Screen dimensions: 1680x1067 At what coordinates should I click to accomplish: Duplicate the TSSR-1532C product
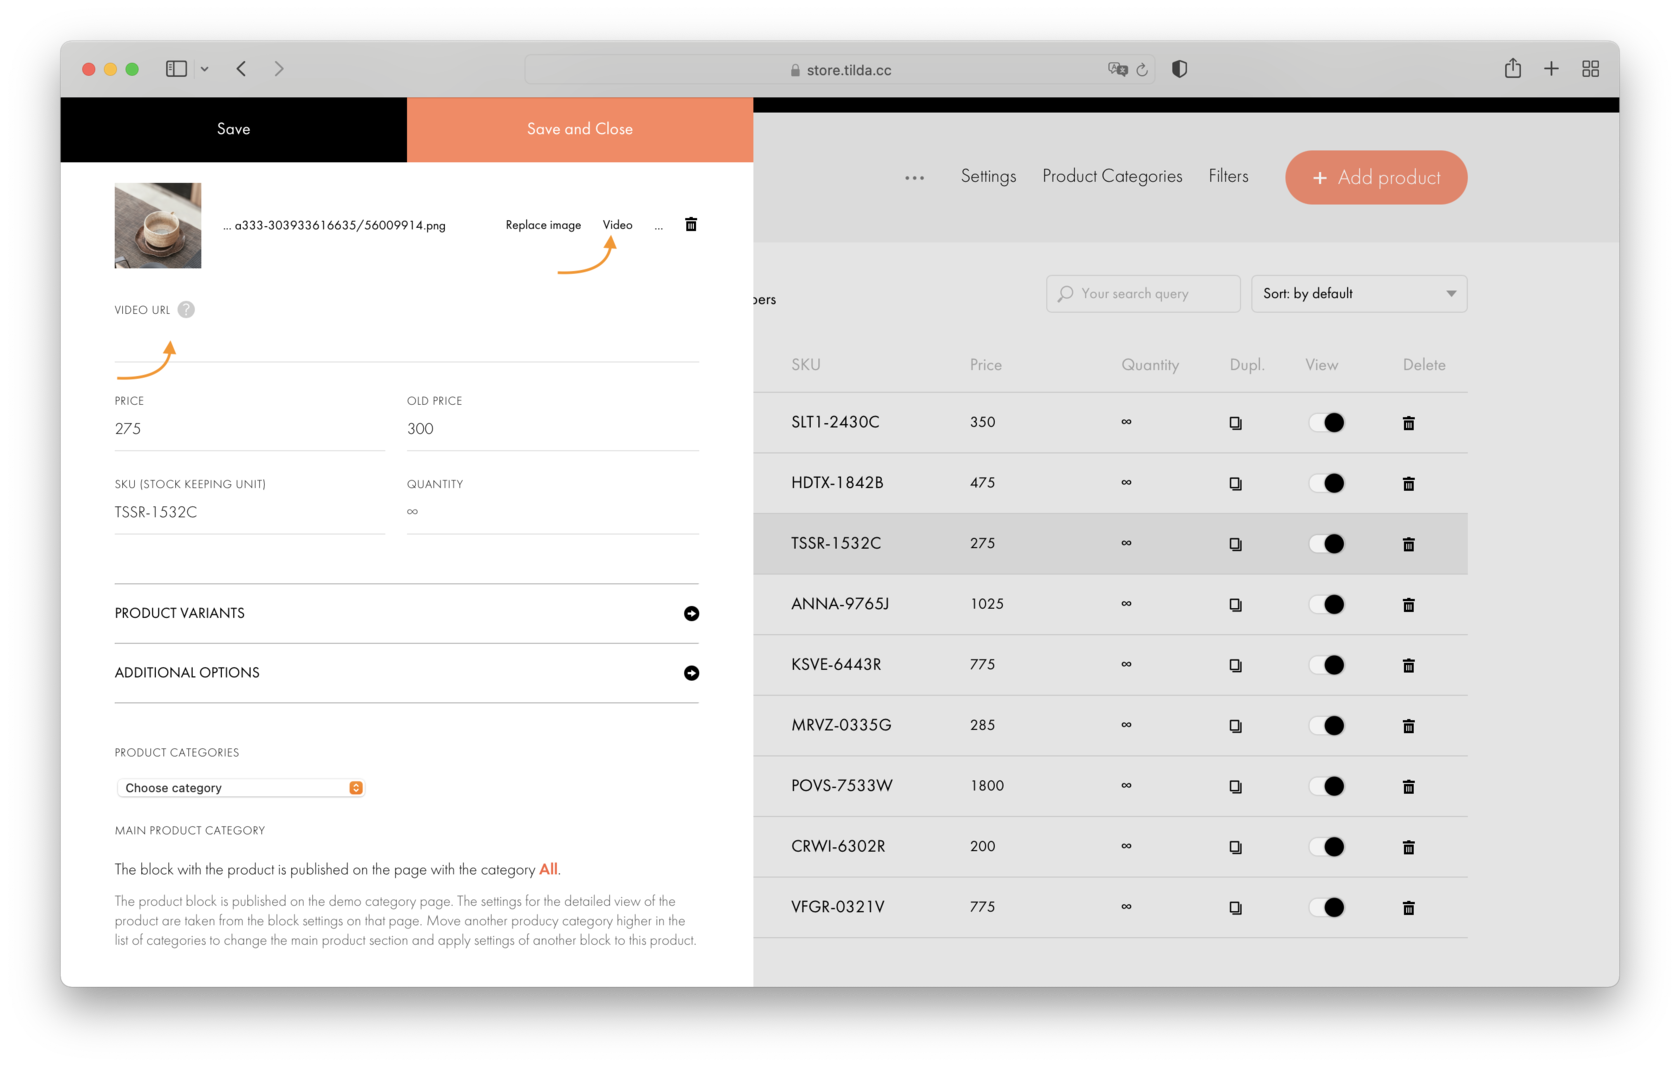click(1236, 544)
